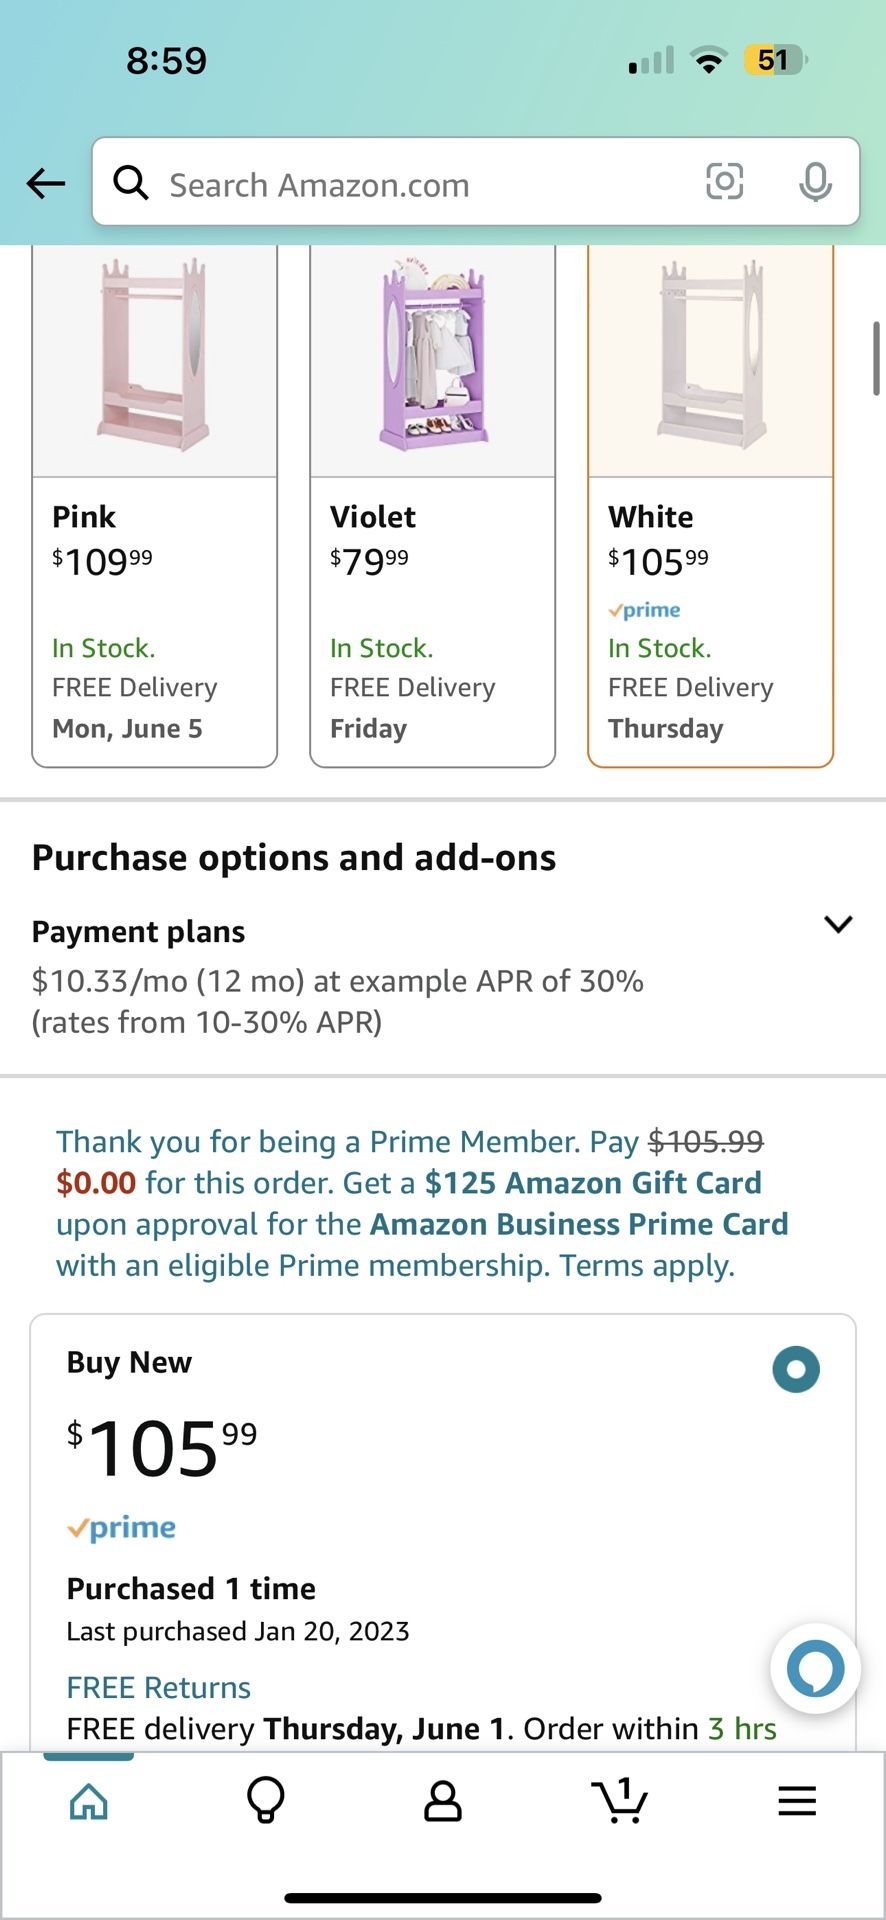Image resolution: width=886 pixels, height=1920 pixels.
Task: Open the lightbulb Inspire tab
Action: [x=266, y=1801]
